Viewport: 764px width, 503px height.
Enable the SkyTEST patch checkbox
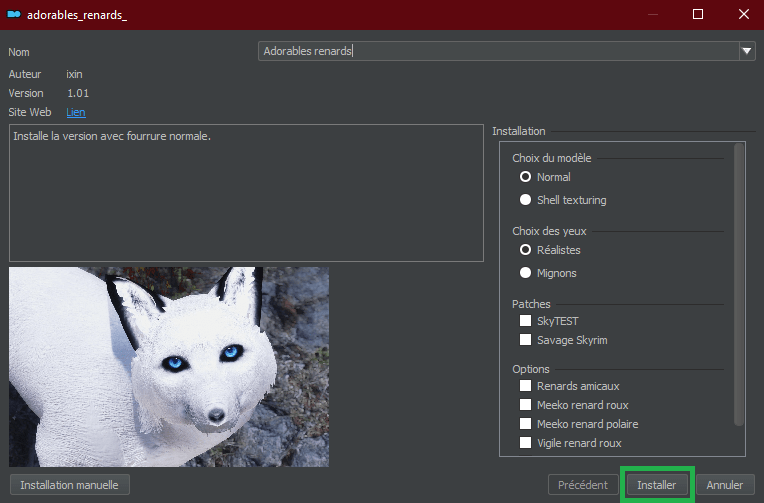pyautogui.click(x=526, y=321)
